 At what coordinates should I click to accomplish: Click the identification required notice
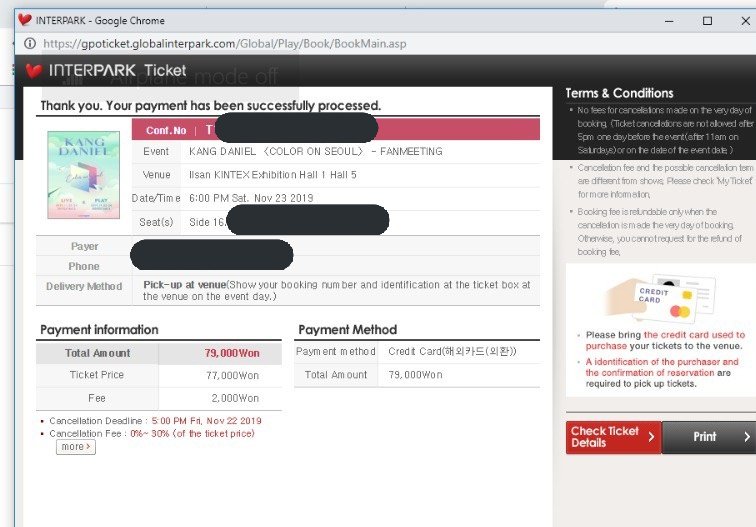(x=662, y=373)
